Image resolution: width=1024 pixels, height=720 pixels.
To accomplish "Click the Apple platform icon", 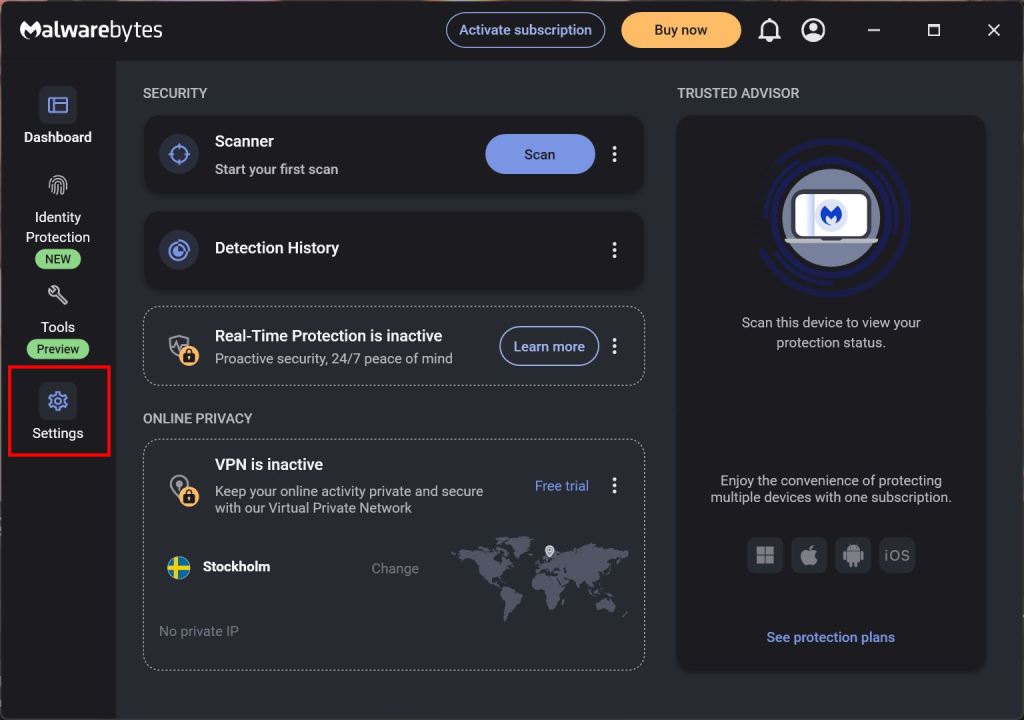I will pyautogui.click(x=808, y=555).
